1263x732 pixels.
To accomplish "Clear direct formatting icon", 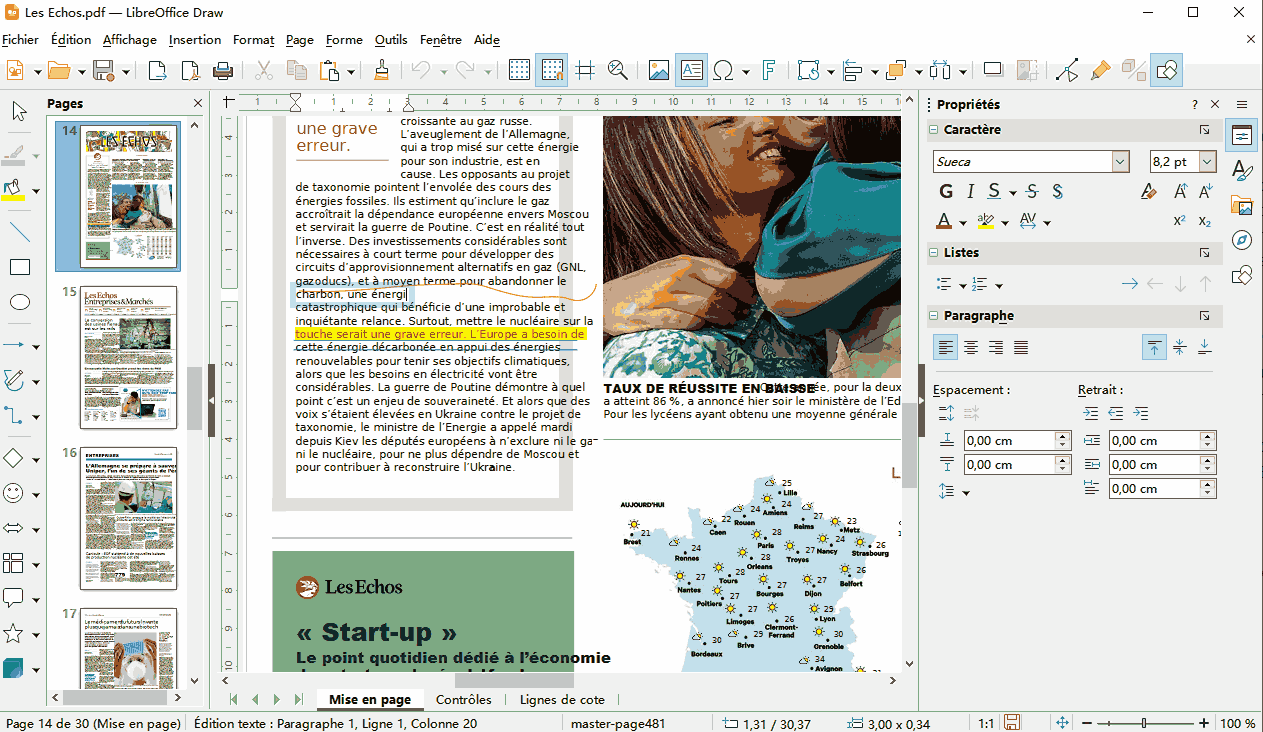I will 1149,191.
